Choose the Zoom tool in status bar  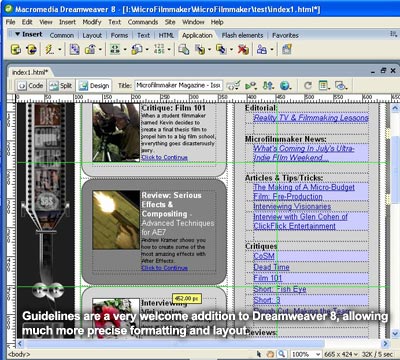click(x=282, y=354)
